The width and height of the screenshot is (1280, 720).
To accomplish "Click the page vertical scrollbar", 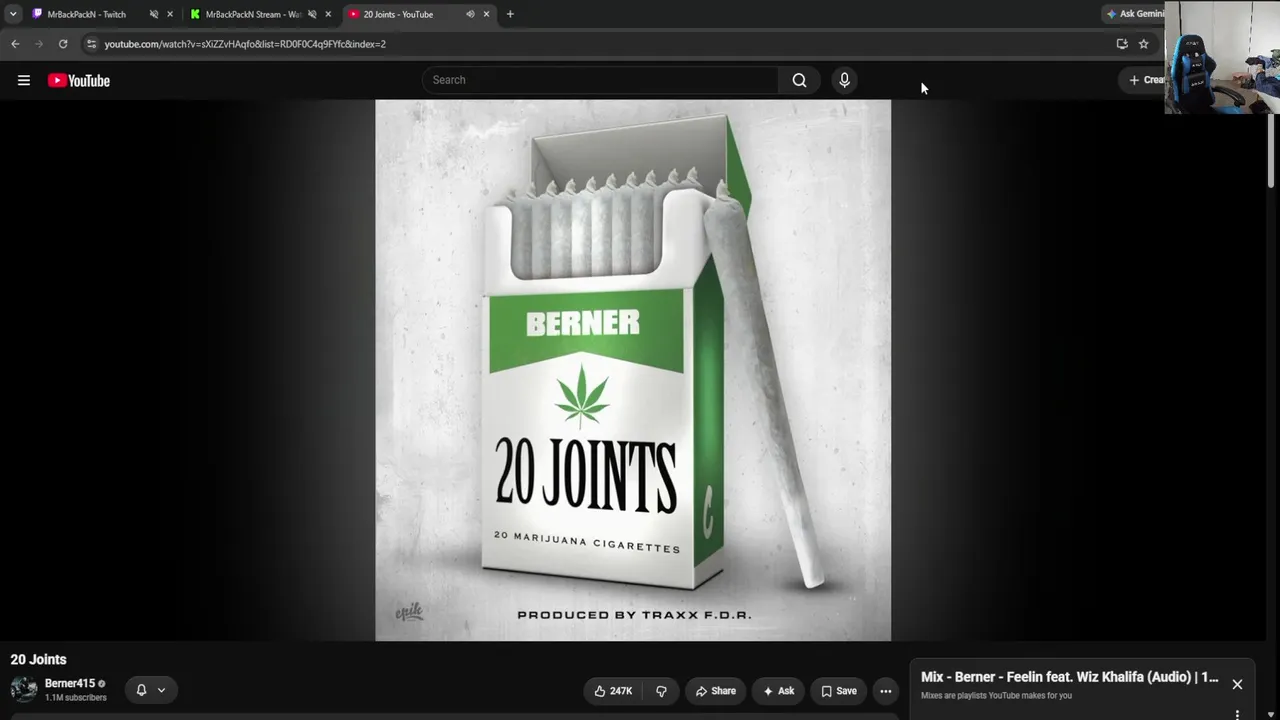I will point(1272,150).
